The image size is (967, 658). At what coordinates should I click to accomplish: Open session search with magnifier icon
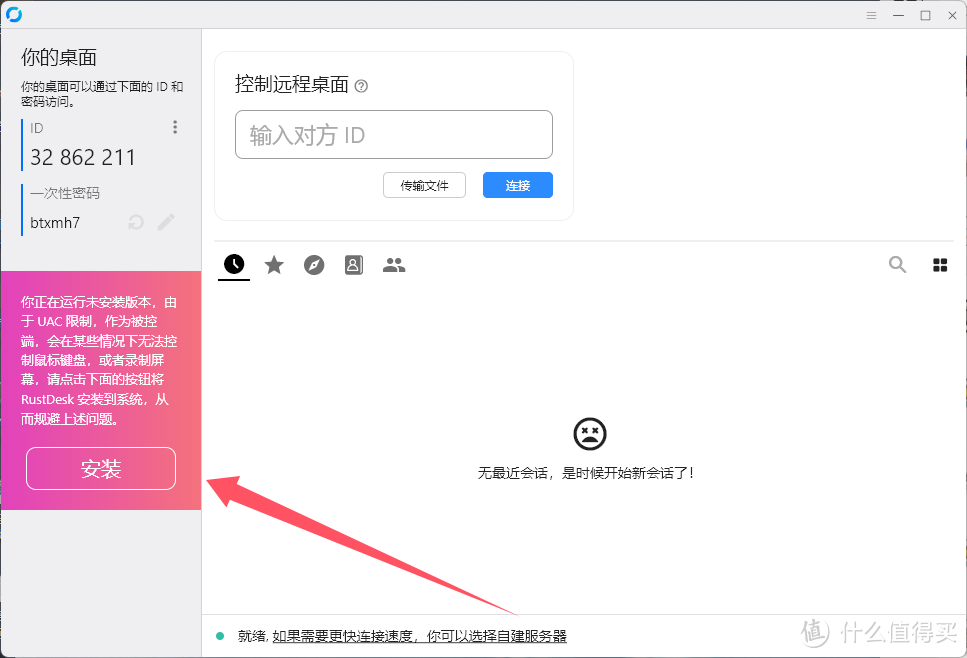pos(897,264)
